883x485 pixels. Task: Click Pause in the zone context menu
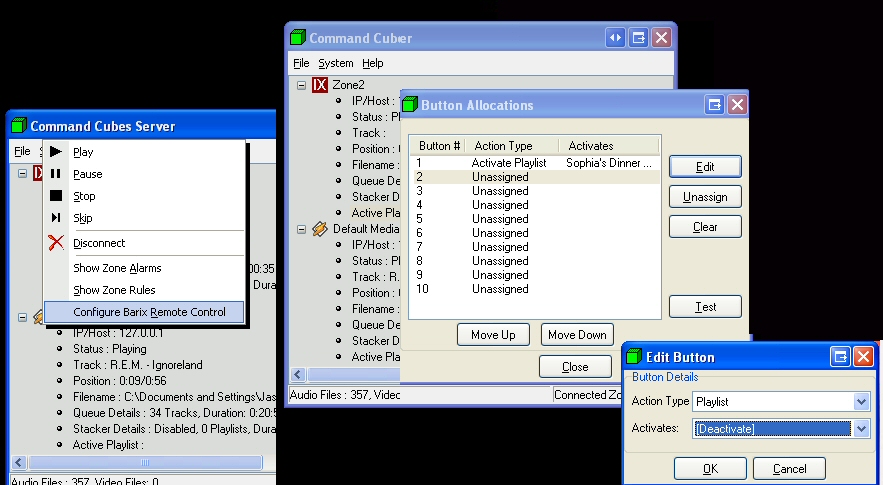click(x=87, y=174)
